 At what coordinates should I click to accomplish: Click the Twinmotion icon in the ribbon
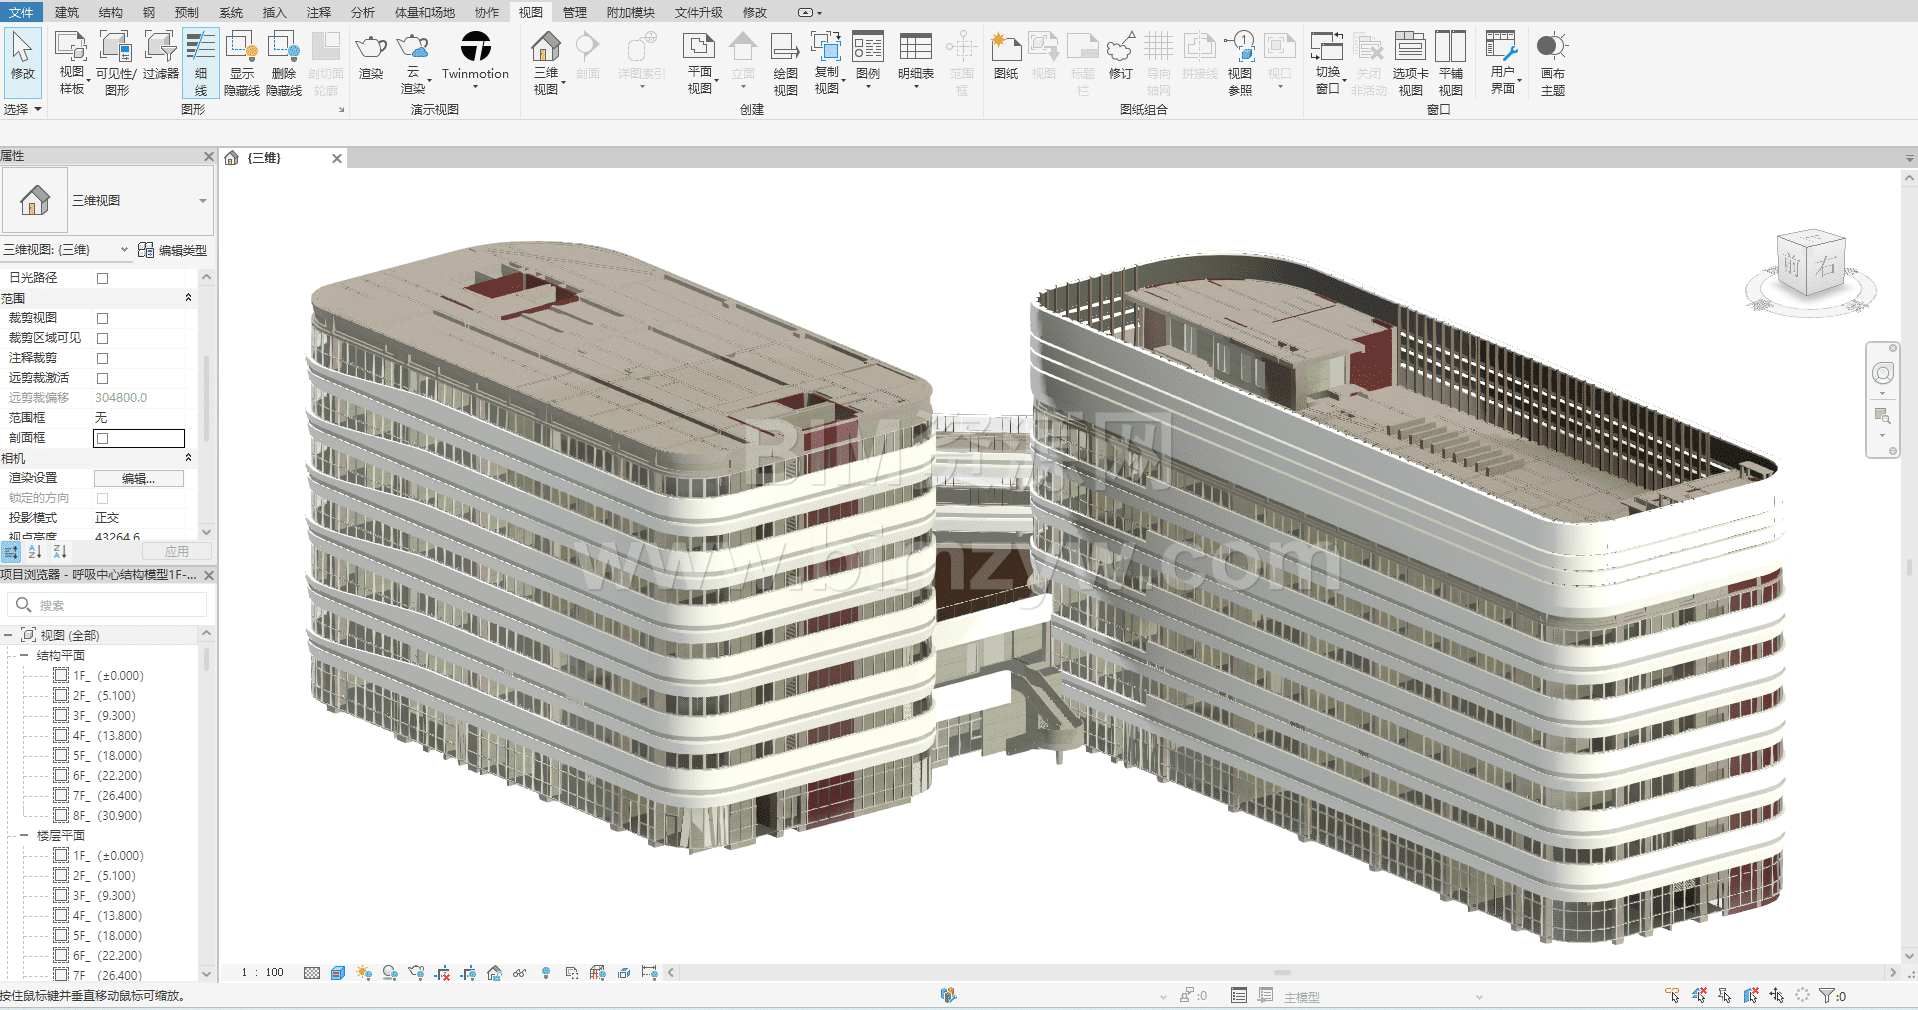tap(475, 48)
